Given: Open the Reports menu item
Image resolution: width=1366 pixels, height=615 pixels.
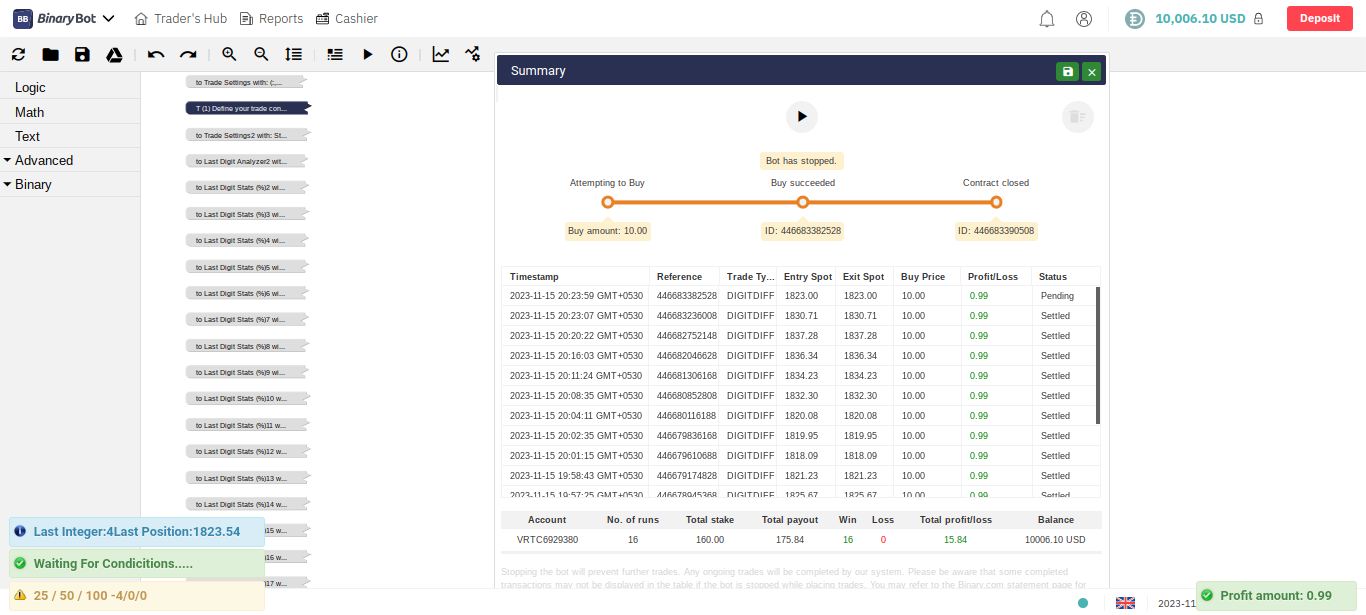Looking at the screenshot, I should click(271, 19).
